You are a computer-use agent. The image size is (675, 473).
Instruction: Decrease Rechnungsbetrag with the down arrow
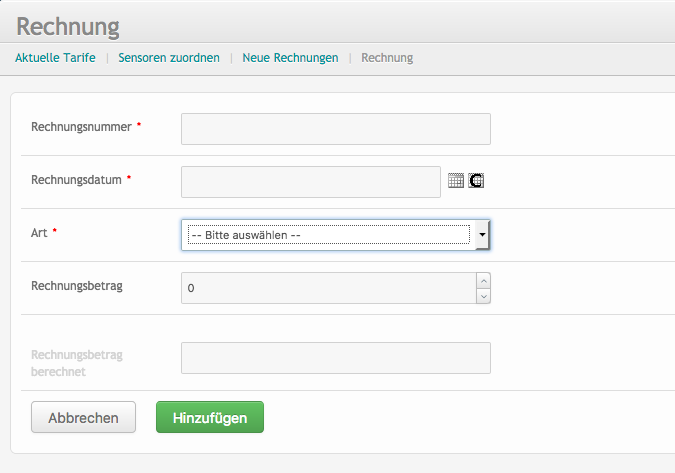(x=484, y=295)
